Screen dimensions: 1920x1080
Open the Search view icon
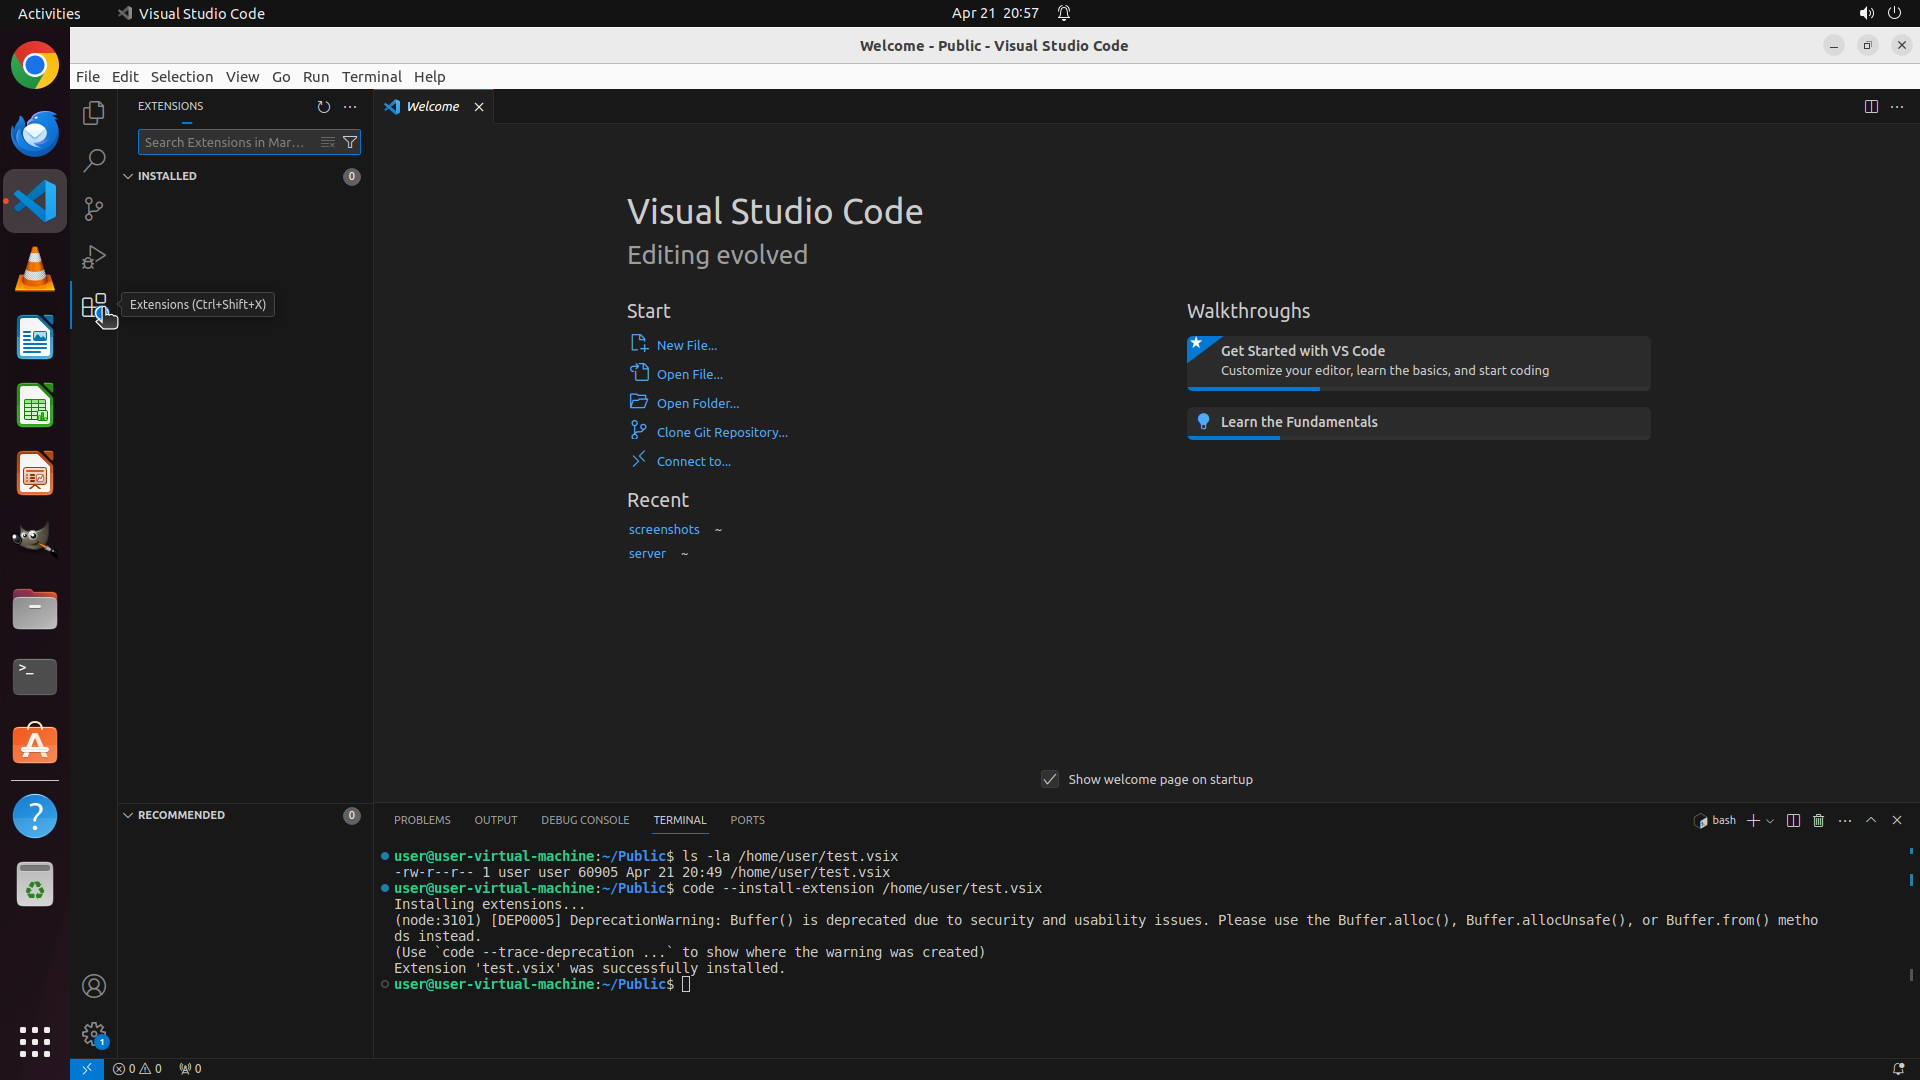pyautogui.click(x=94, y=161)
